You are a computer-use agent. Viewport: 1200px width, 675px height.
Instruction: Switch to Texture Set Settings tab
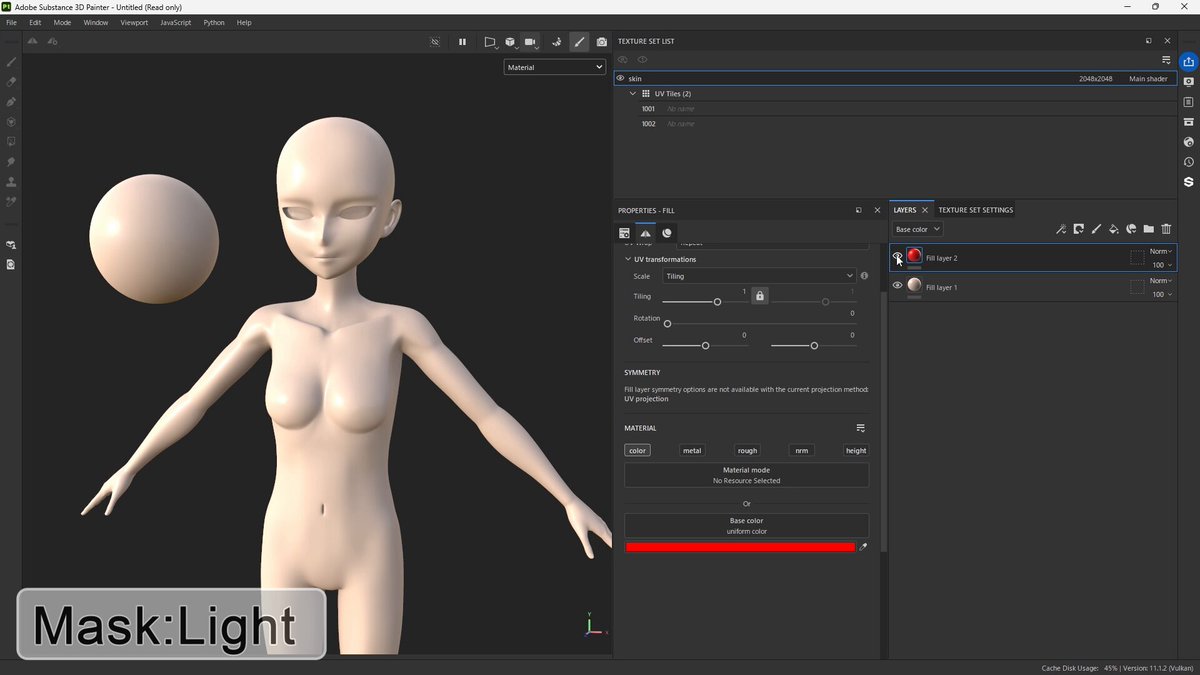tap(975, 210)
